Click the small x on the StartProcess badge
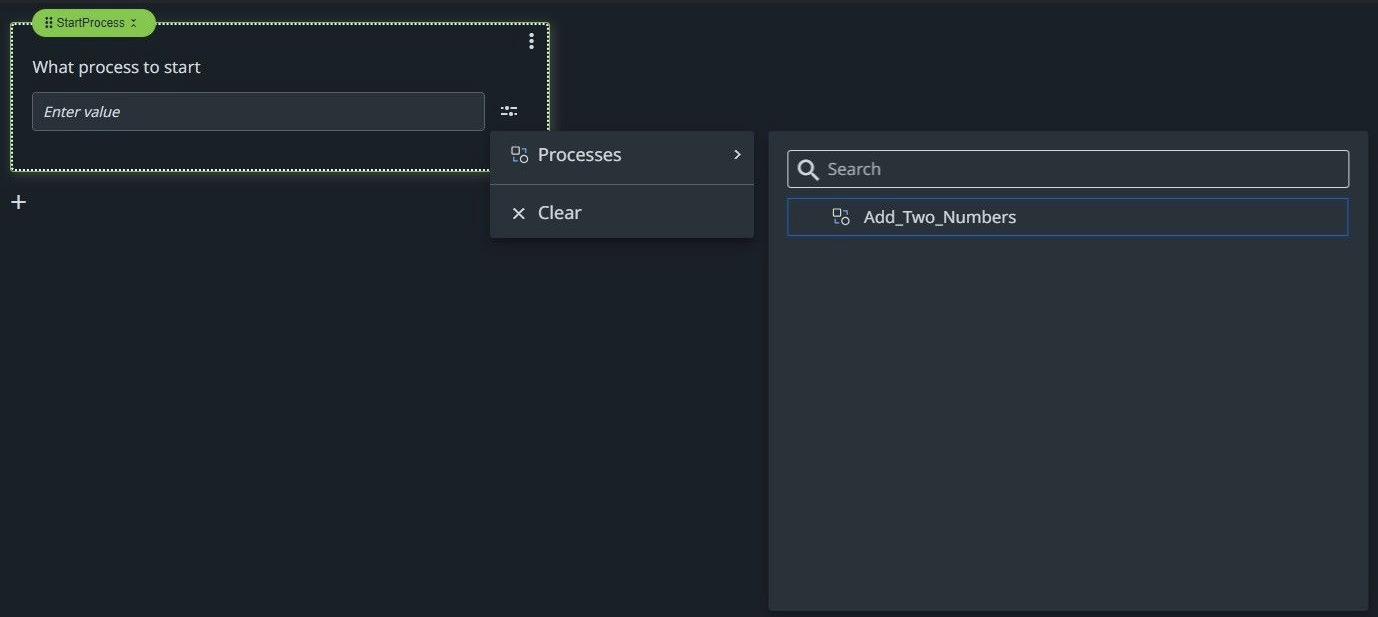Image resolution: width=1378 pixels, height=617 pixels. [x=133, y=21]
